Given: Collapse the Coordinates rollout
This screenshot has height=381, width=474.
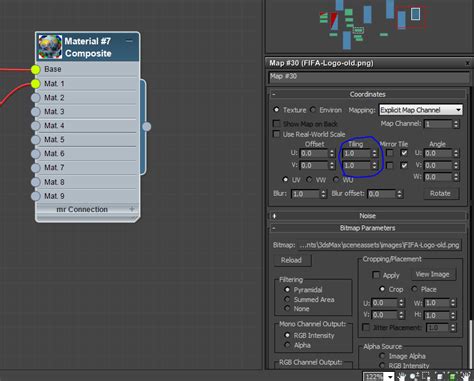Looking at the screenshot, I should point(274,94).
